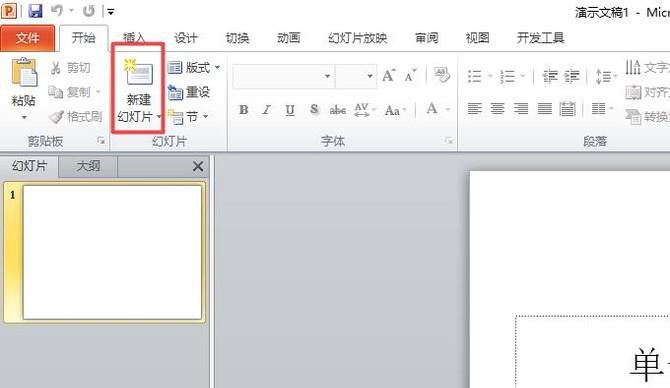The image size is (670, 388).
Task: Switch to the 插入 tab
Action: 134,38
